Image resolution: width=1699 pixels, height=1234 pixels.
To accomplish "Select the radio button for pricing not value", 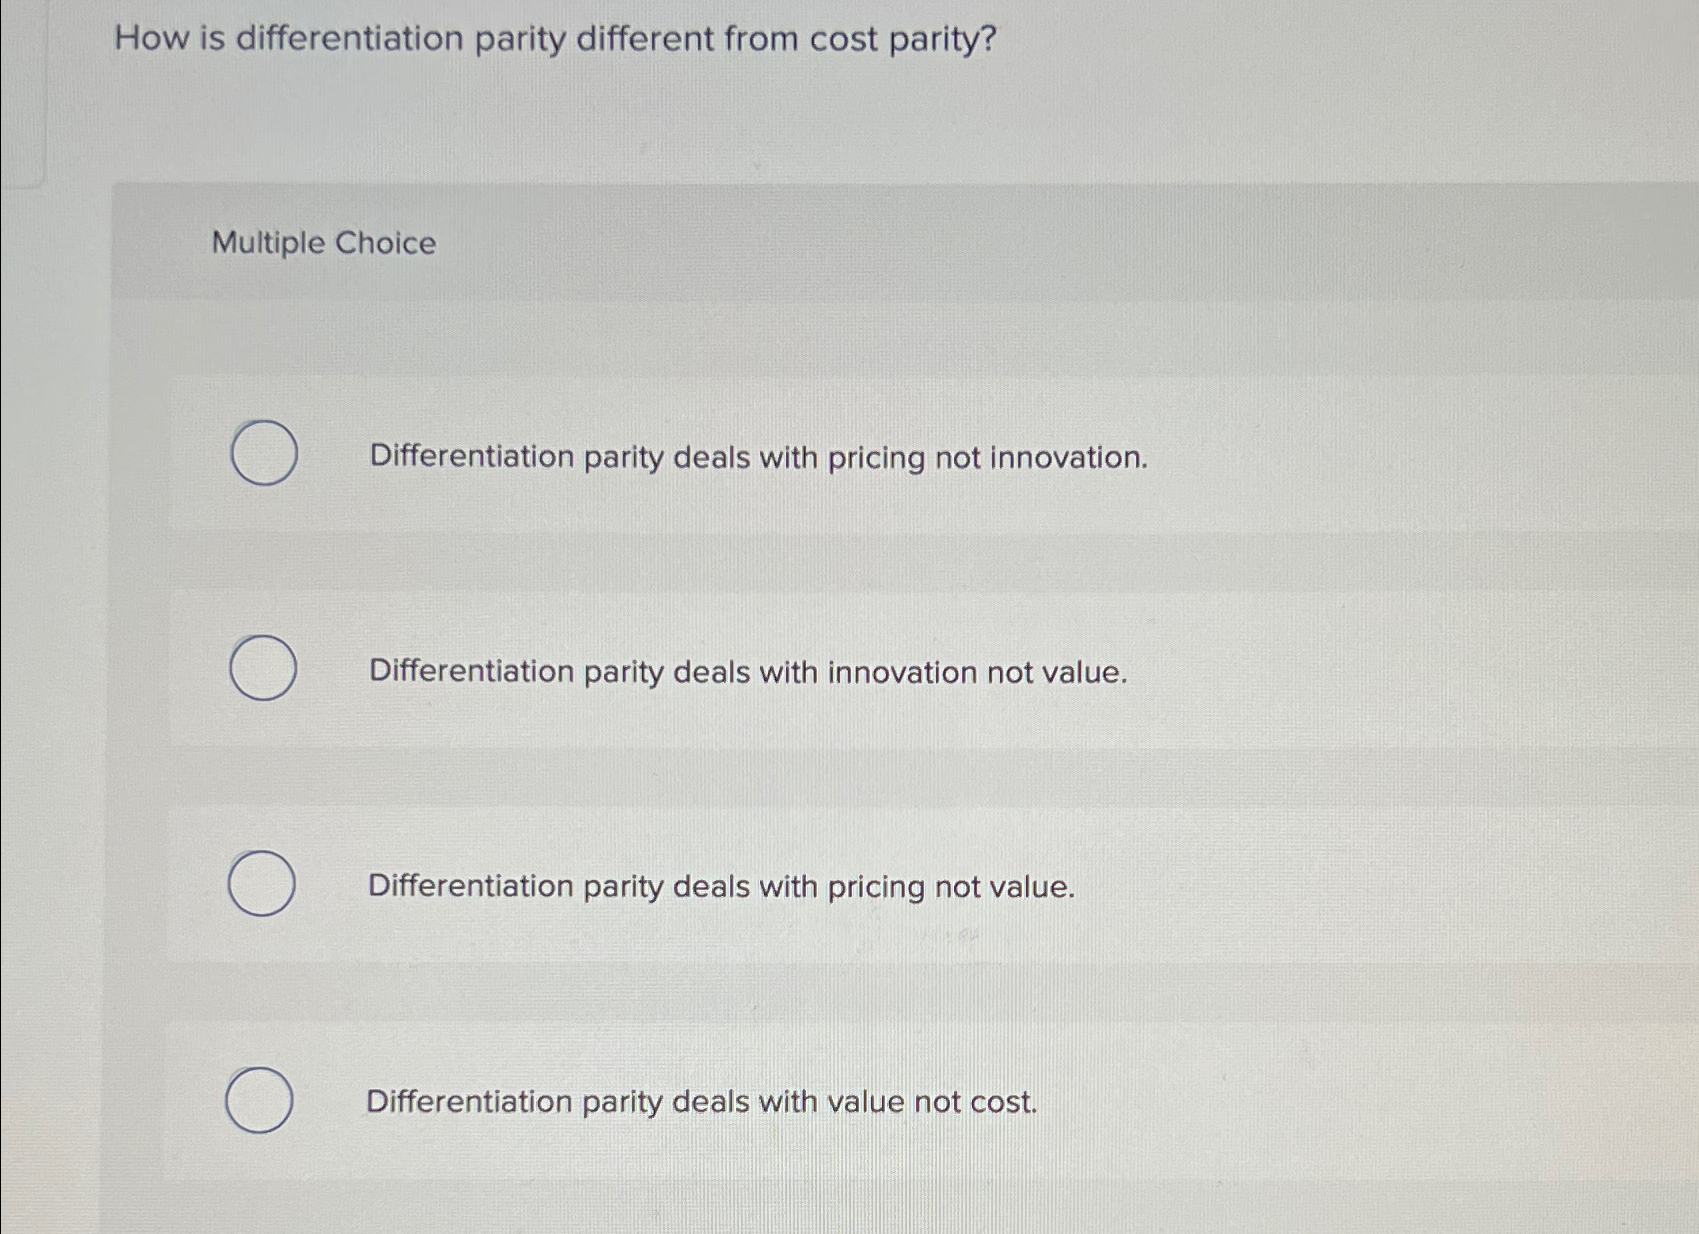I will tap(263, 884).
